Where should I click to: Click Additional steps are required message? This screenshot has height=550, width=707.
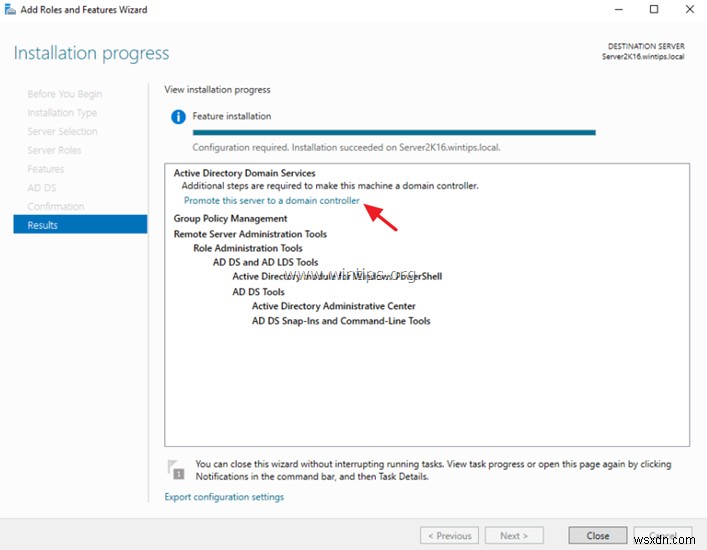tap(330, 186)
